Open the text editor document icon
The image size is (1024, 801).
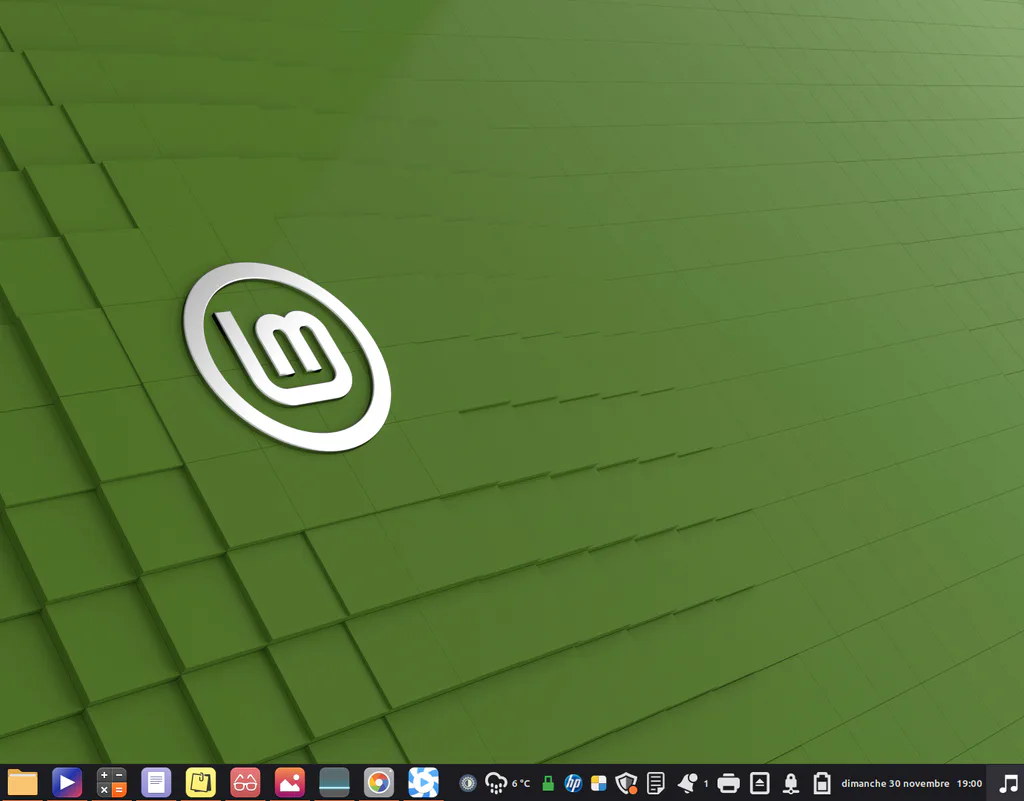pos(155,782)
